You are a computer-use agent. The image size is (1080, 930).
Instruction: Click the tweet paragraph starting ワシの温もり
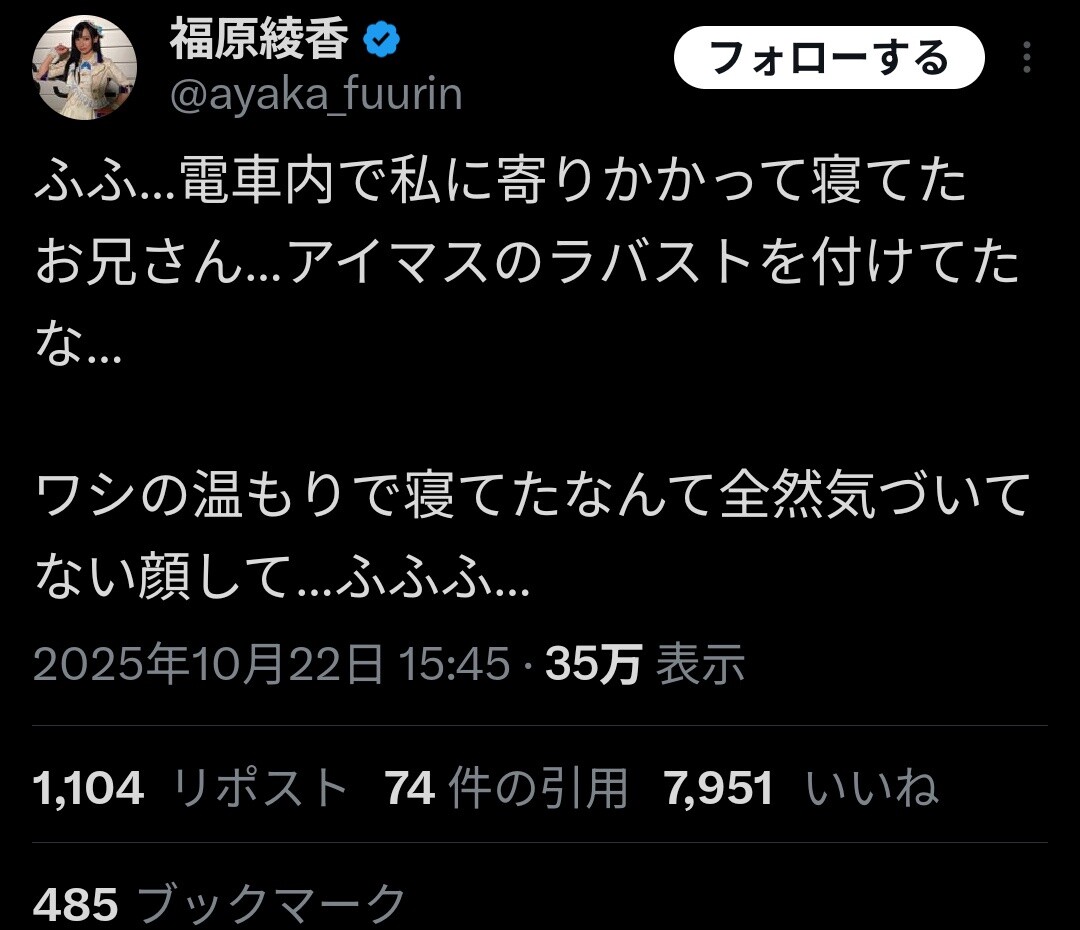532,535
